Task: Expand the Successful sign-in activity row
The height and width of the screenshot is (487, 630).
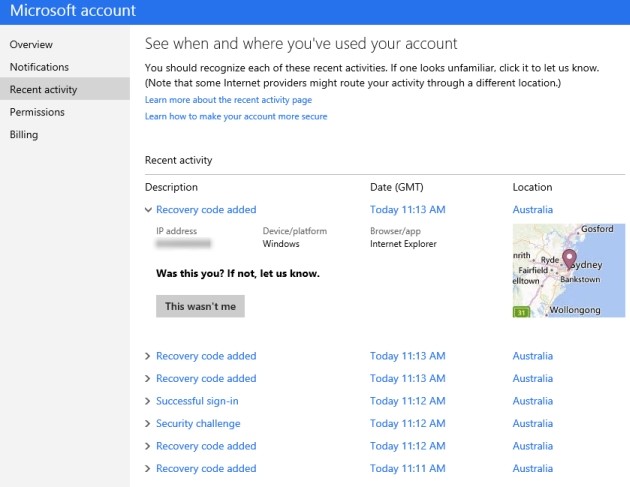Action: tap(149, 401)
